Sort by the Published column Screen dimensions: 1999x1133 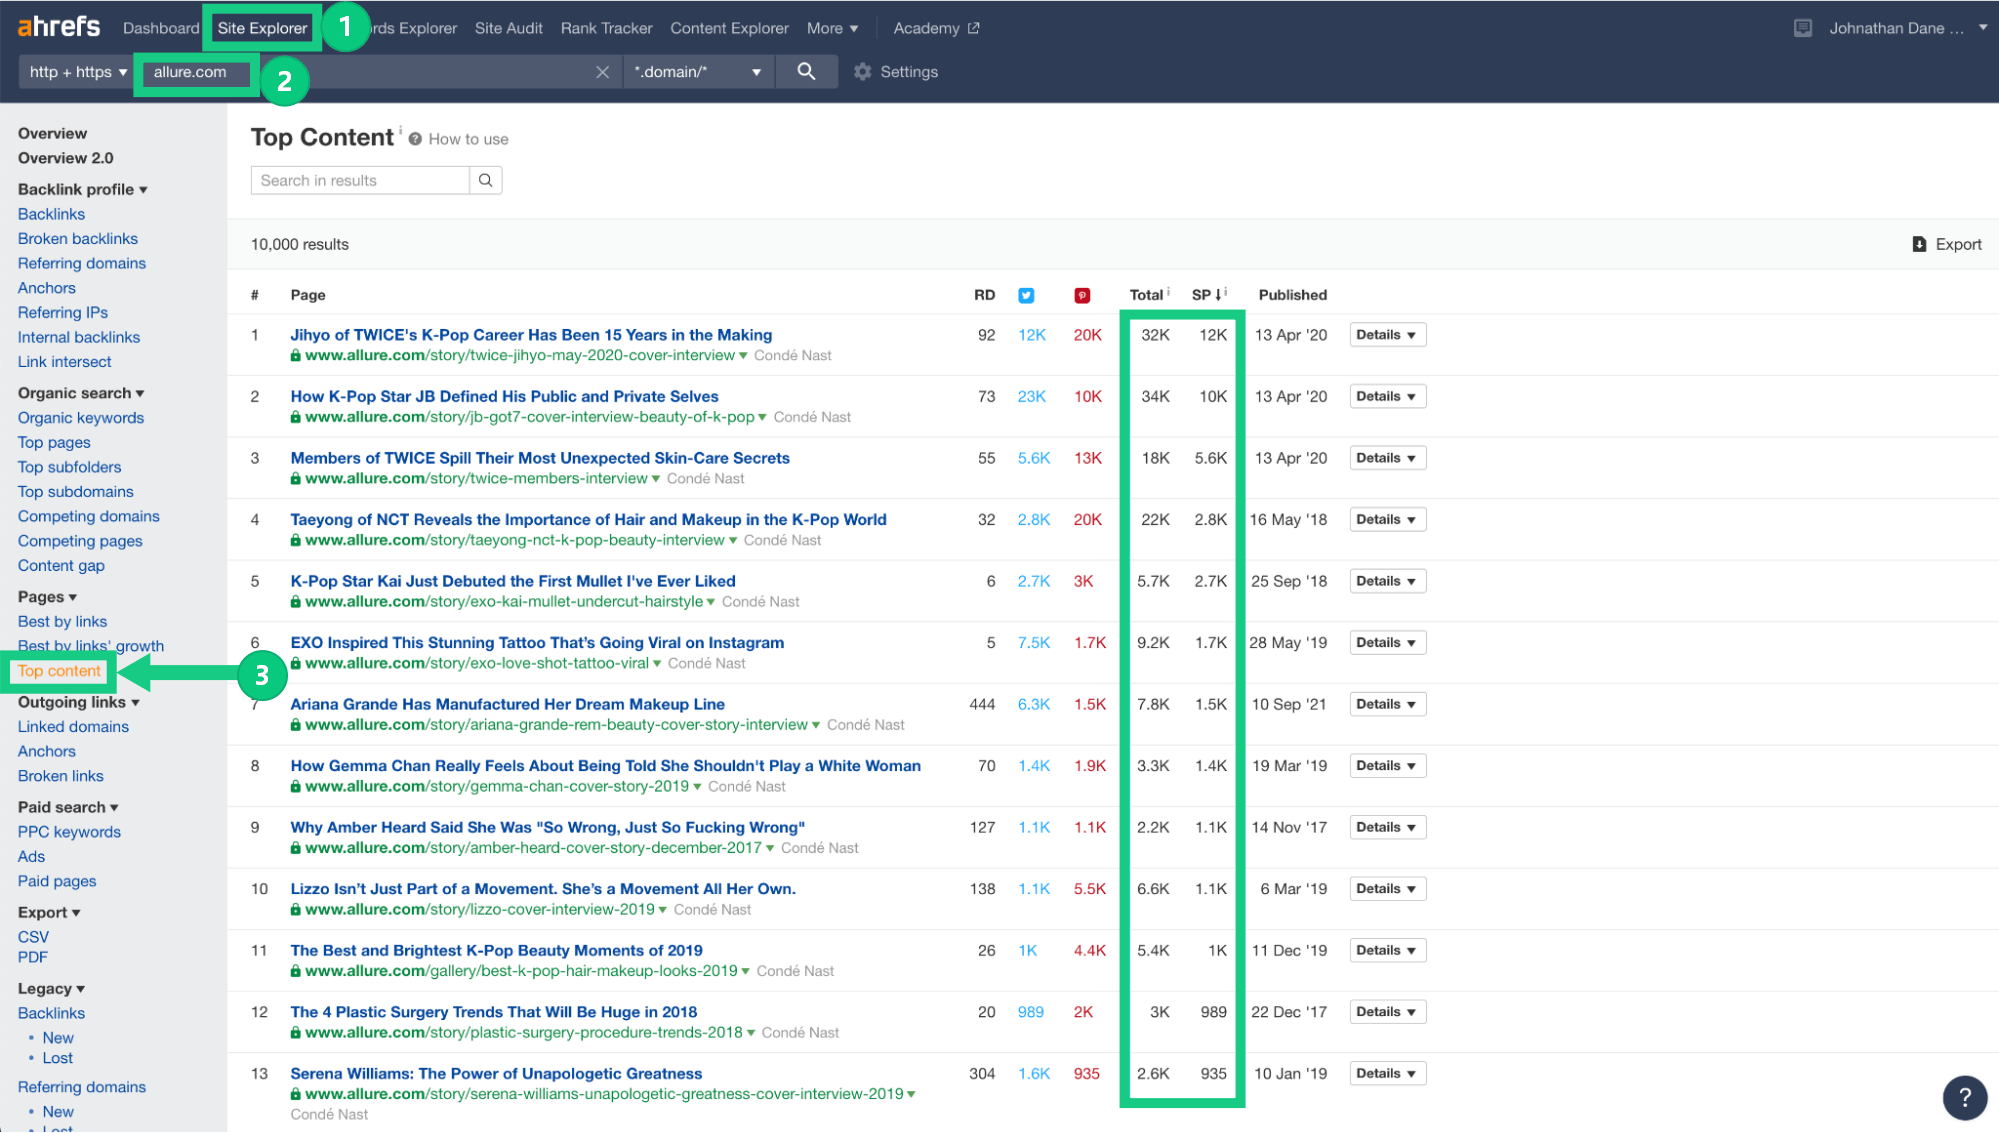coord(1293,295)
